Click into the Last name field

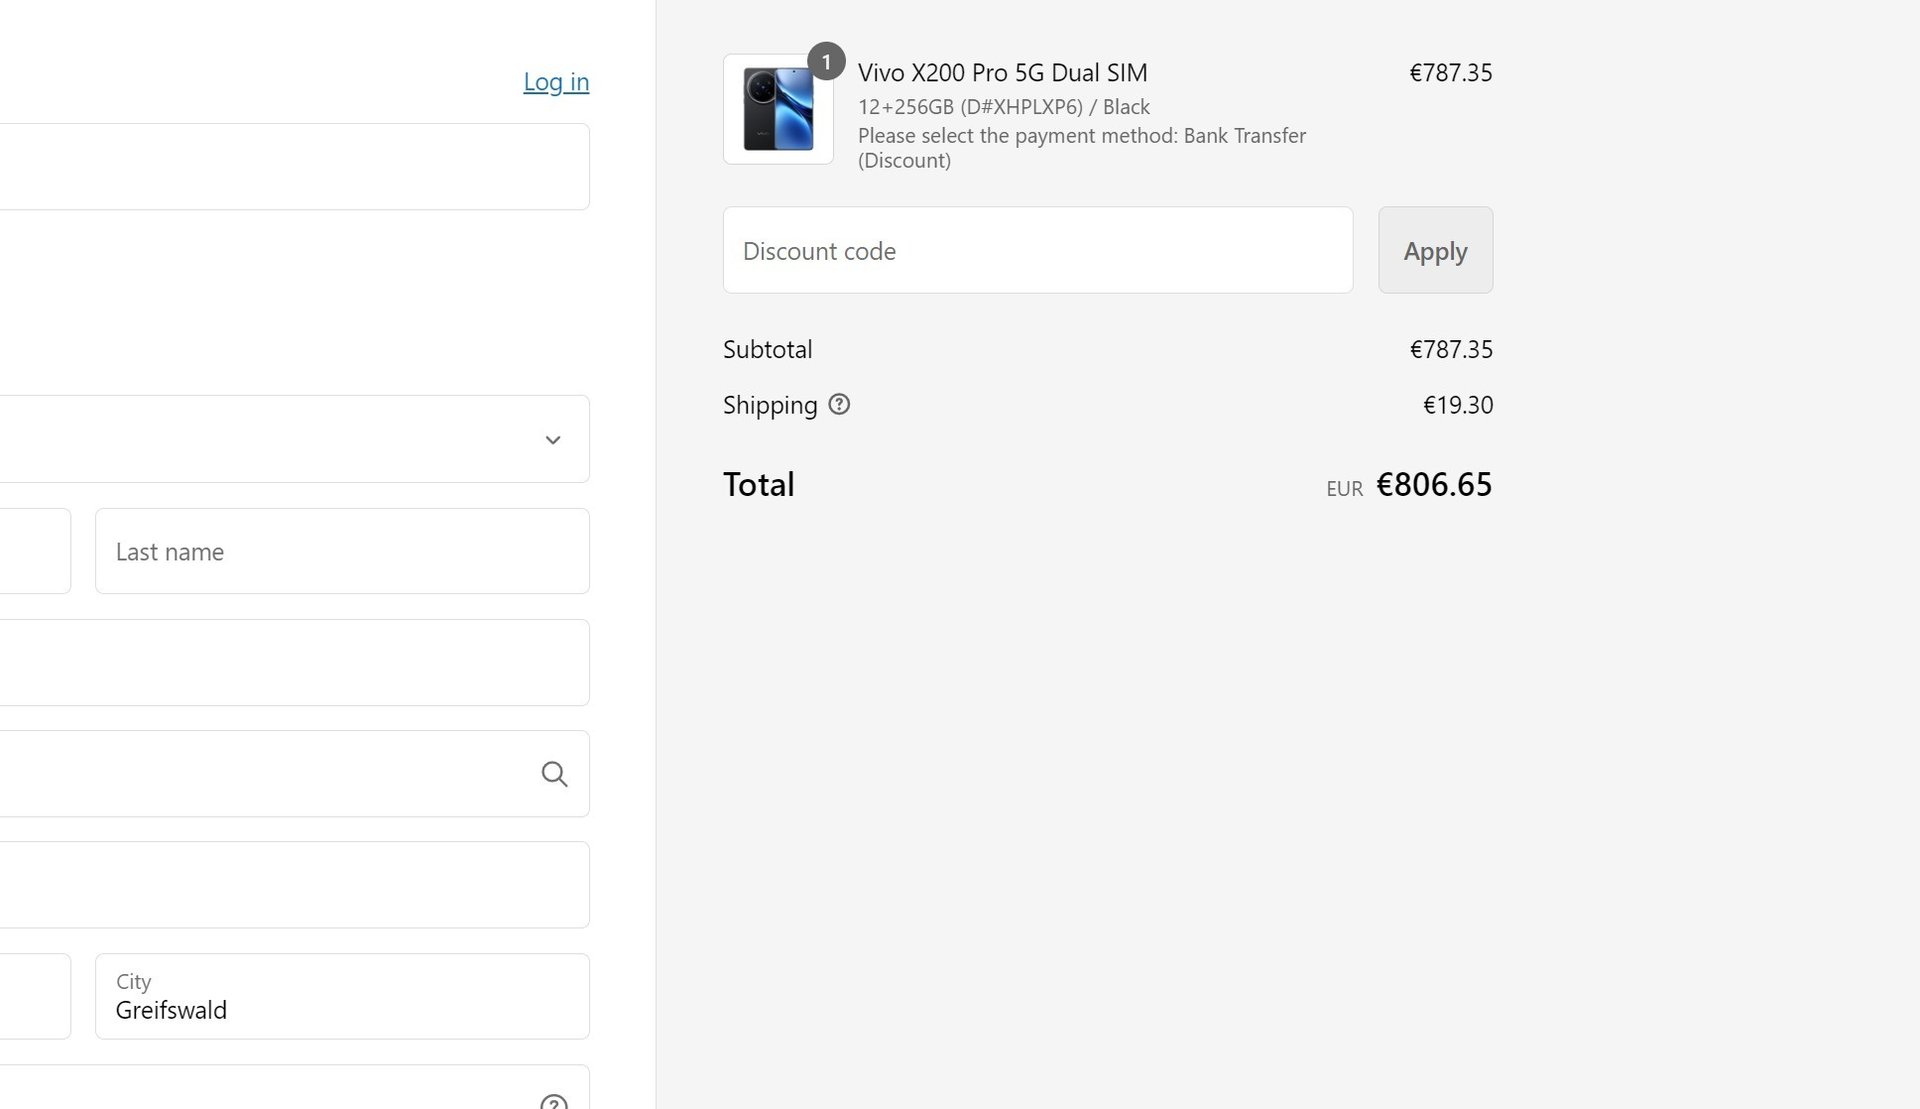[x=342, y=552]
